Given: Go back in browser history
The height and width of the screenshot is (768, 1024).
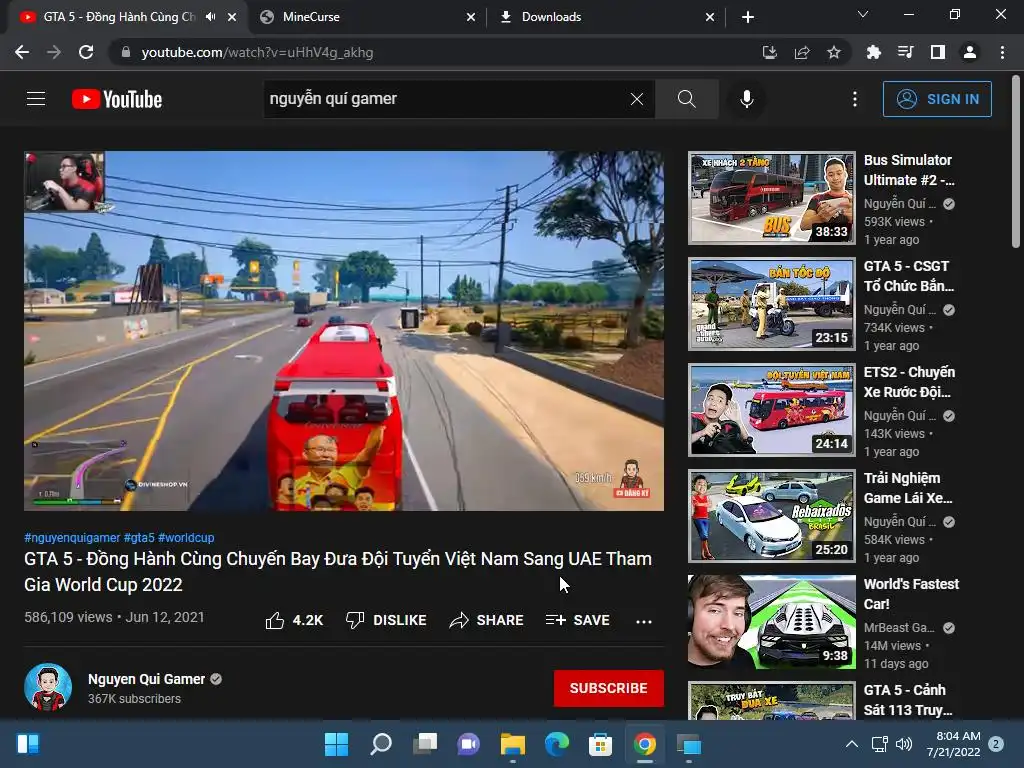Looking at the screenshot, I should [x=22, y=52].
